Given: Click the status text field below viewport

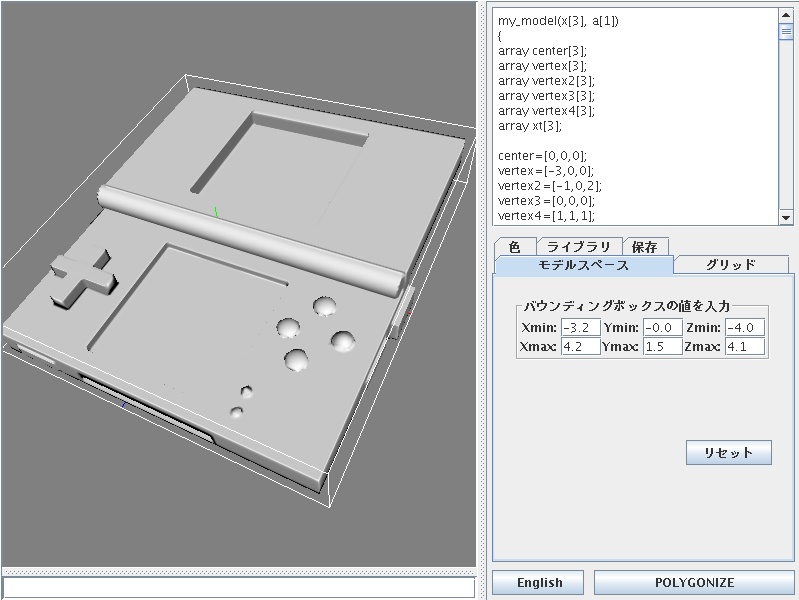Looking at the screenshot, I should pos(238,588).
